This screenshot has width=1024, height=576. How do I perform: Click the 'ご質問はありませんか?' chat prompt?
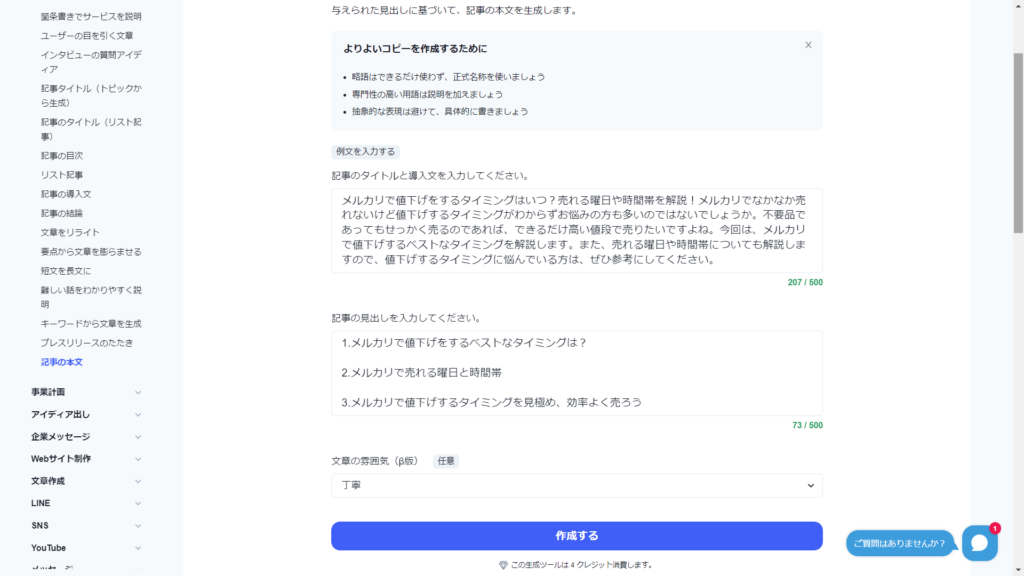point(899,543)
